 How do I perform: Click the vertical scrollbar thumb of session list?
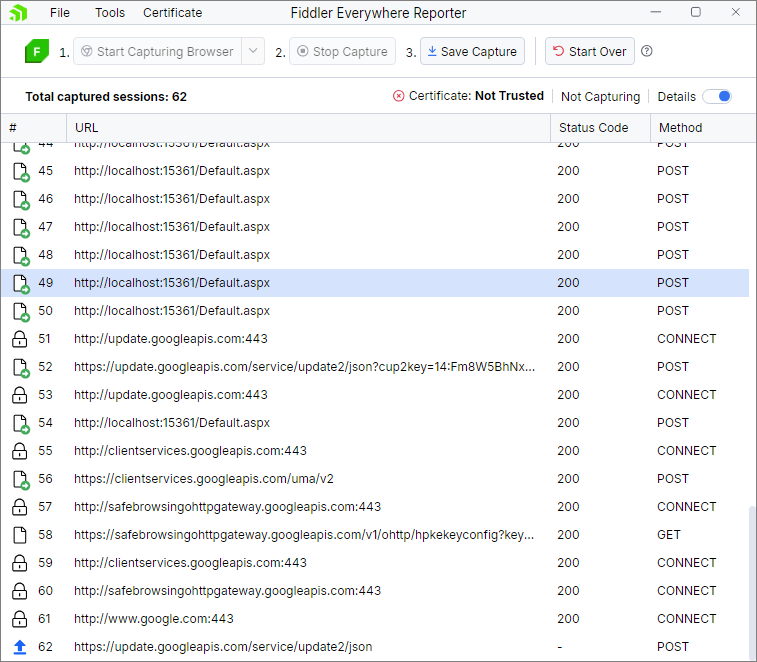tap(752, 582)
